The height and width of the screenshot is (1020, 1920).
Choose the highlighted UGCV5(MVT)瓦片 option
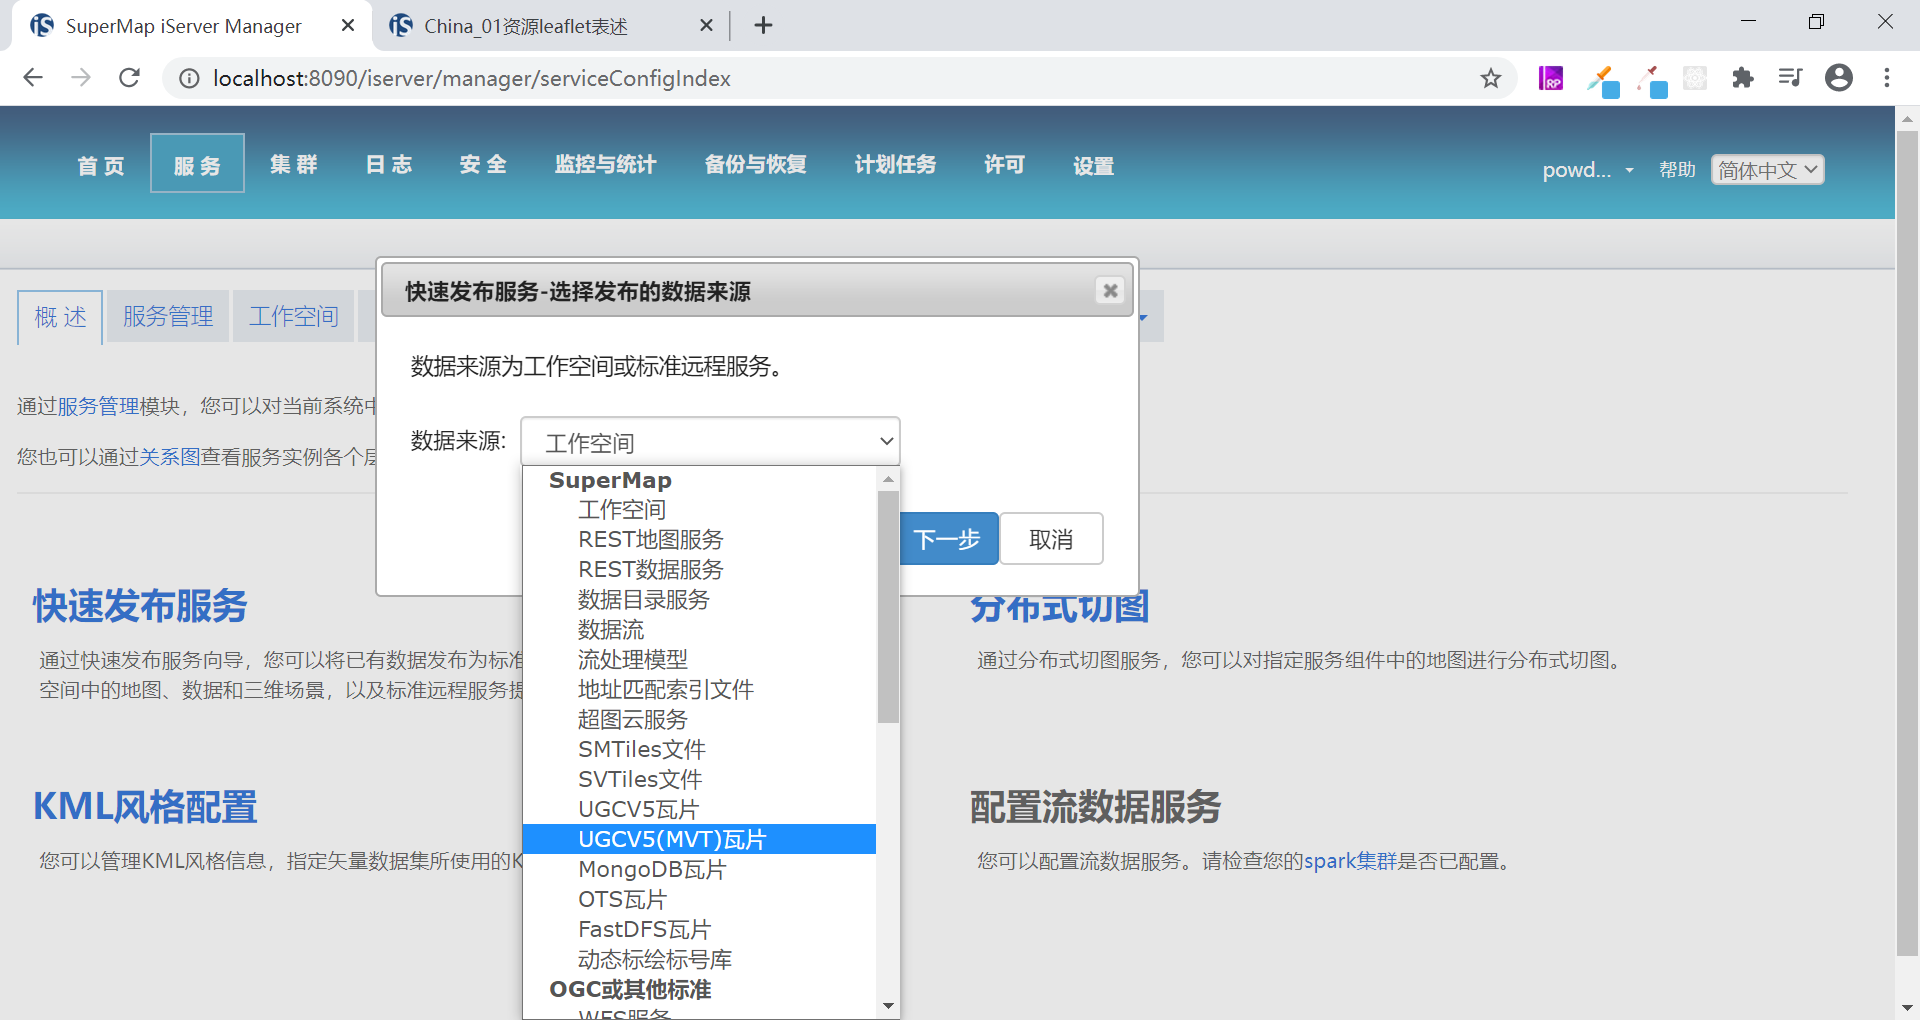click(x=699, y=839)
